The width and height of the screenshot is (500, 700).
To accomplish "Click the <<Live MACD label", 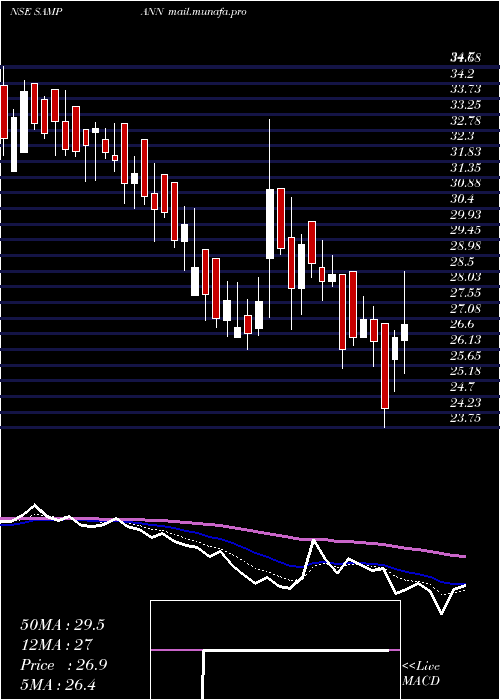I will pyautogui.click(x=421, y=674).
